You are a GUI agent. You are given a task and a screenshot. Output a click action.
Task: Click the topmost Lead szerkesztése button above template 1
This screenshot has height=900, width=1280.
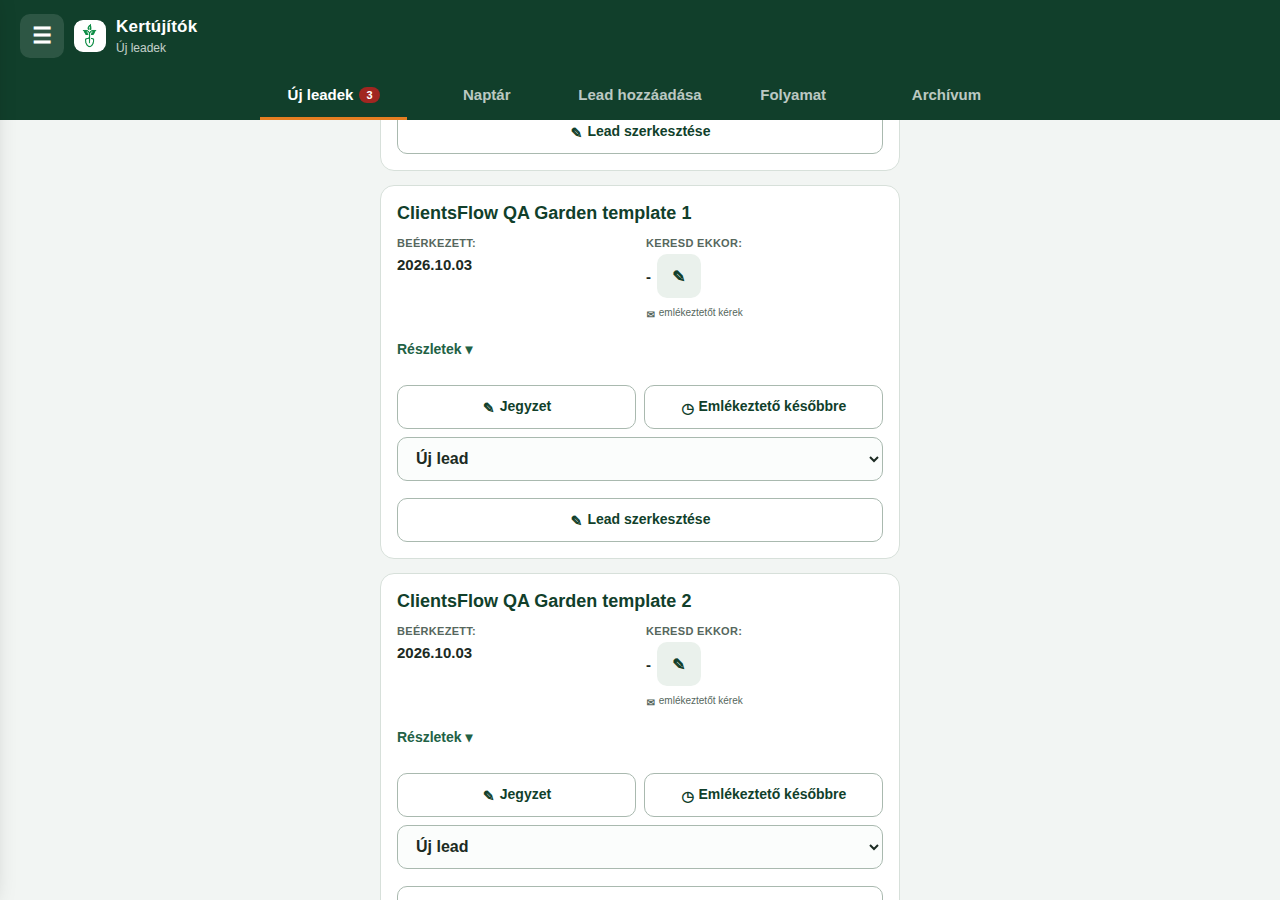tap(640, 136)
